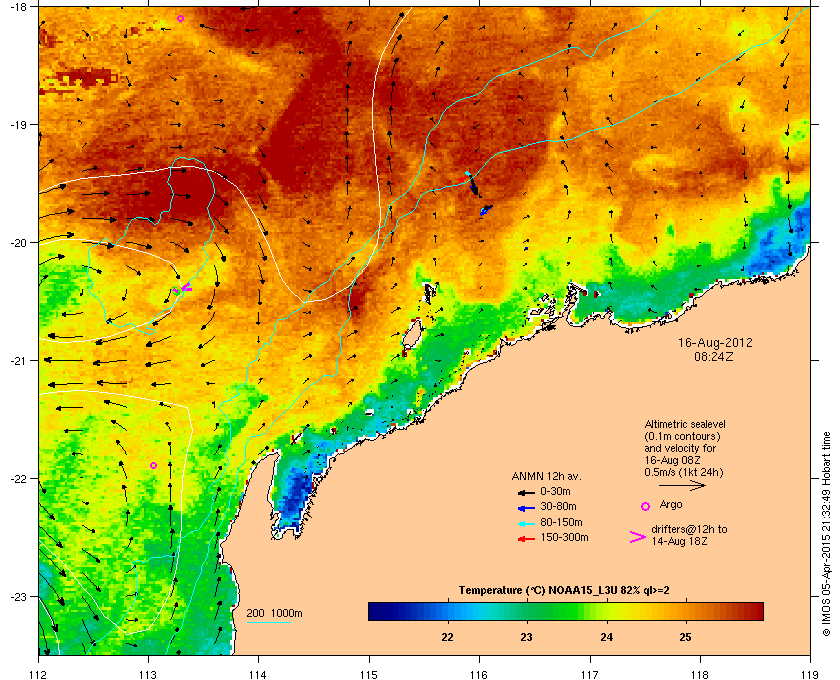Click the longitude axis label 114
This screenshot has height=680, width=840.
(x=258, y=674)
